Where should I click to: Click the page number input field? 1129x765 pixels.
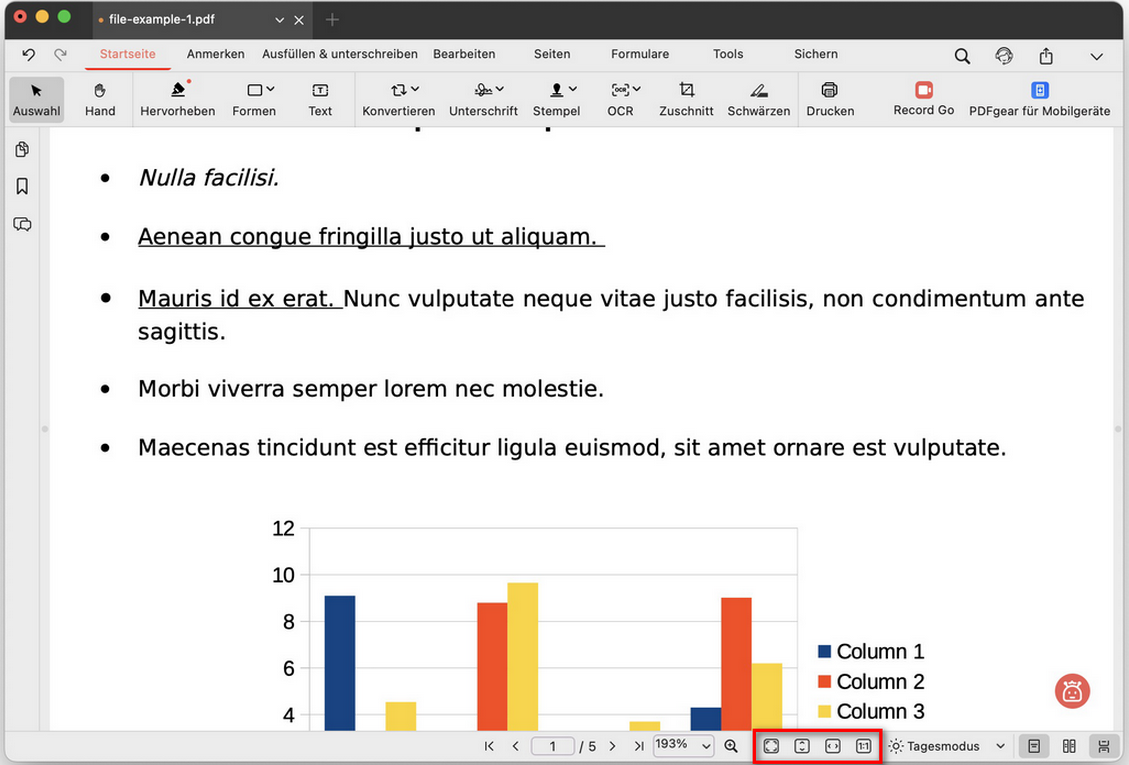coord(552,746)
